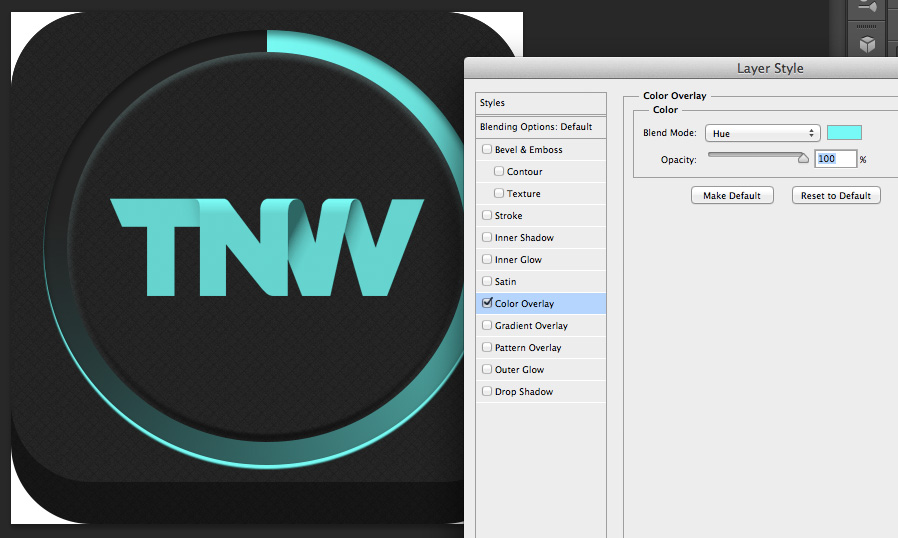The image size is (898, 538).
Task: Select the Contour sub-style label
Action: tap(525, 171)
